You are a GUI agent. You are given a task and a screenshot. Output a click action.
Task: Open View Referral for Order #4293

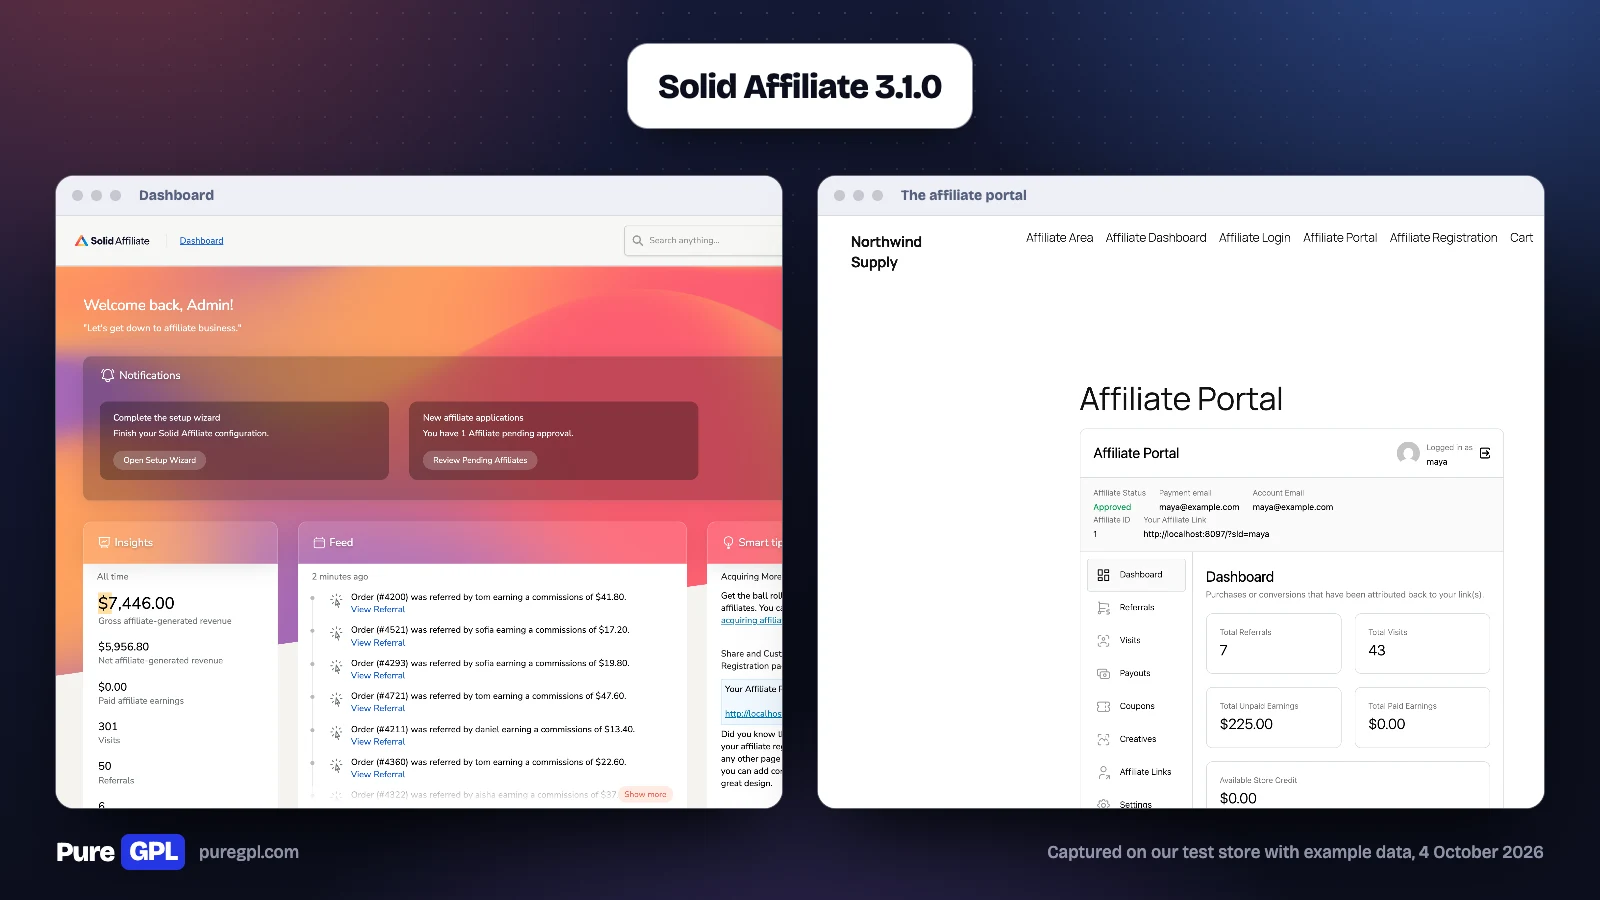tap(378, 675)
